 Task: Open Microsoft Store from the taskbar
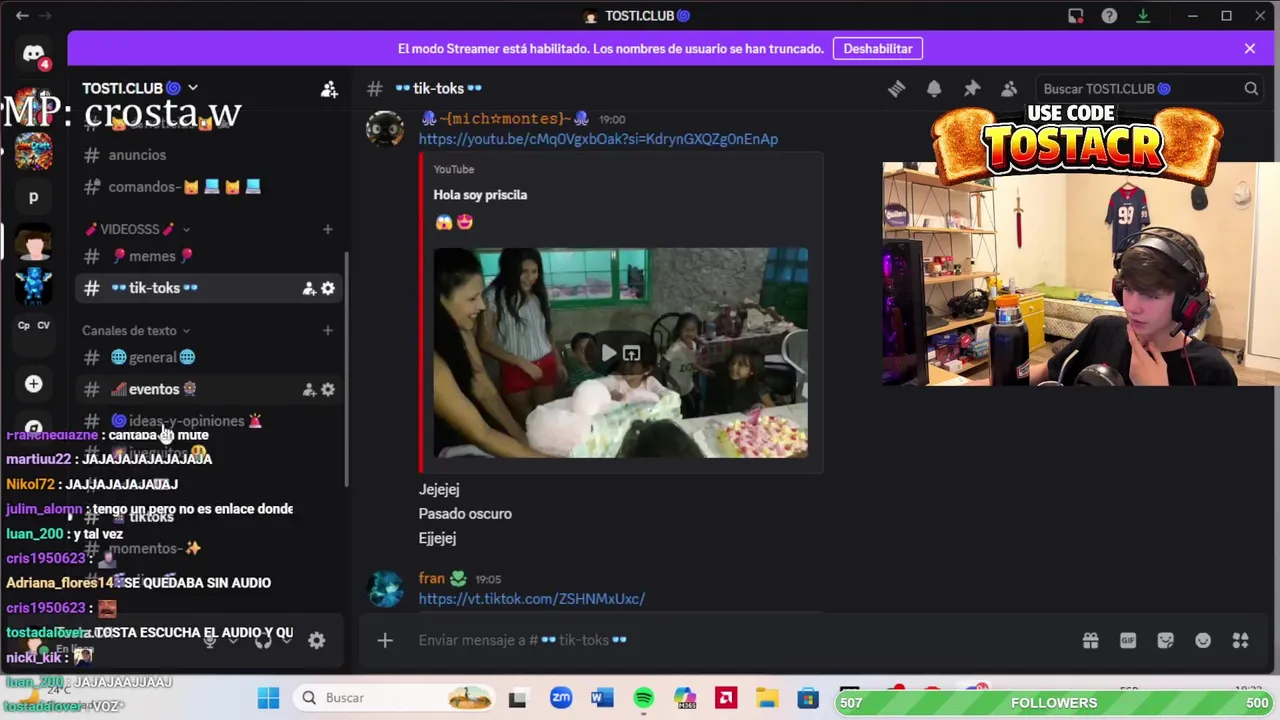807,698
